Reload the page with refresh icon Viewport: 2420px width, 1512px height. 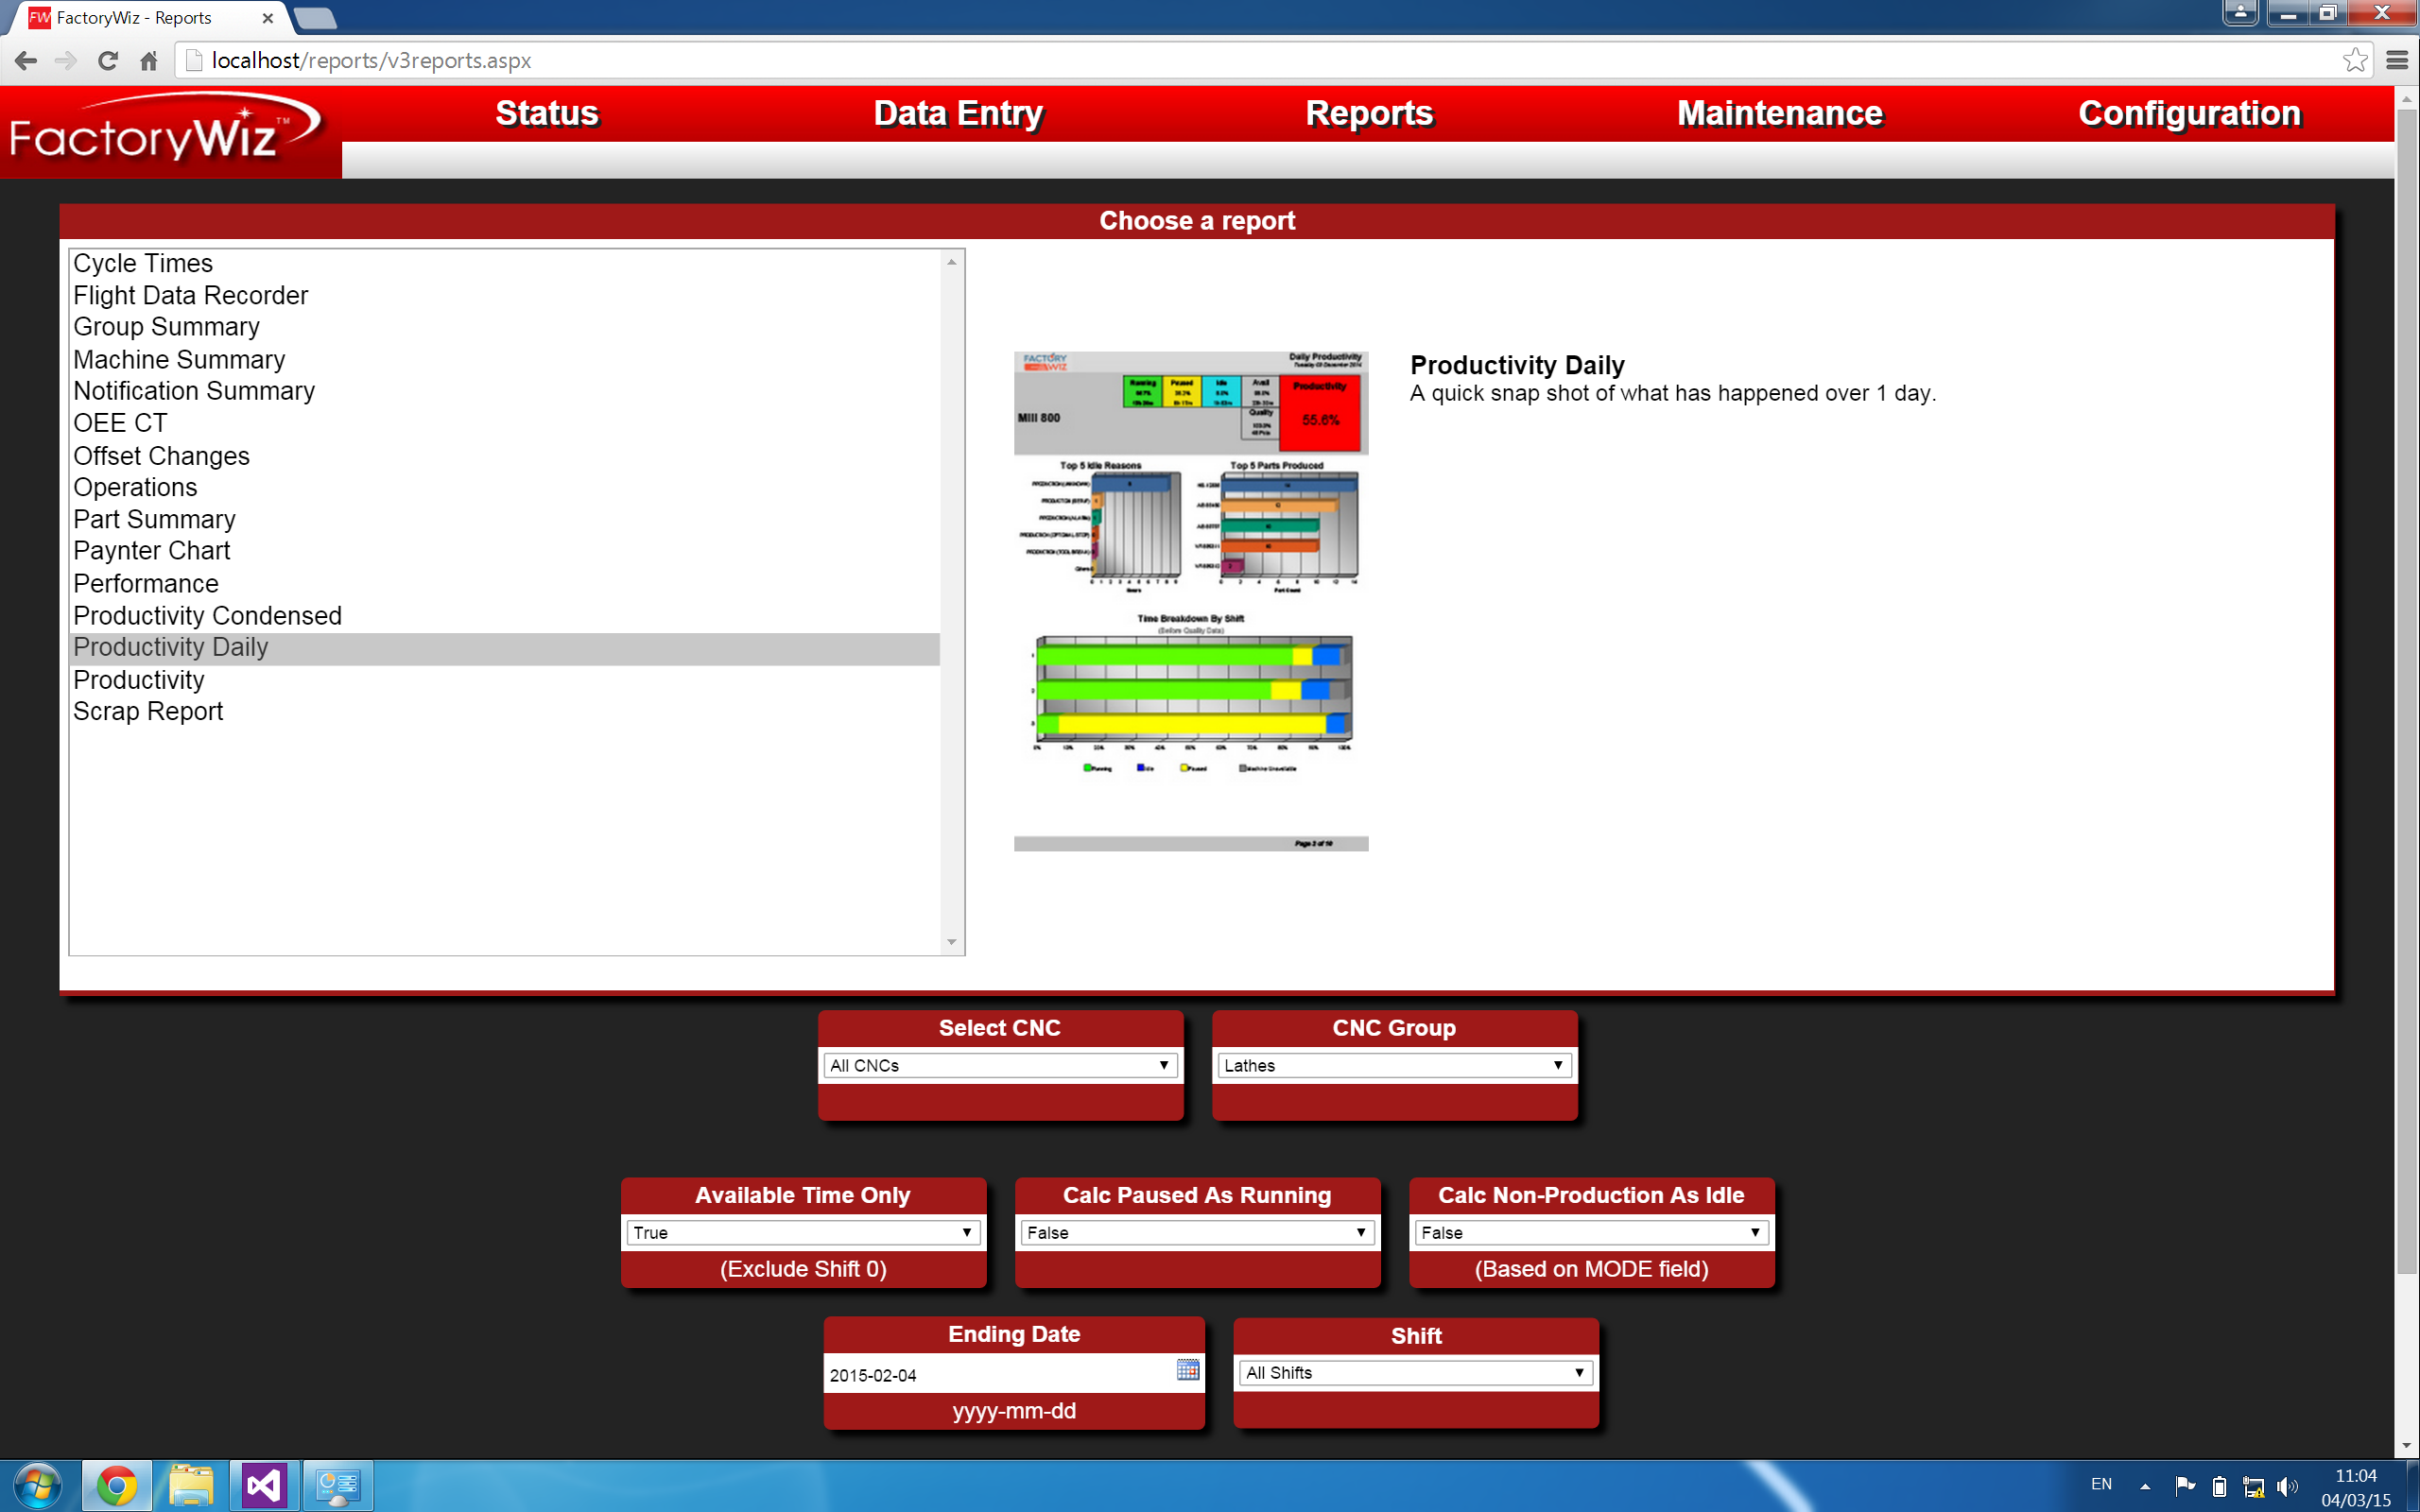[x=107, y=61]
